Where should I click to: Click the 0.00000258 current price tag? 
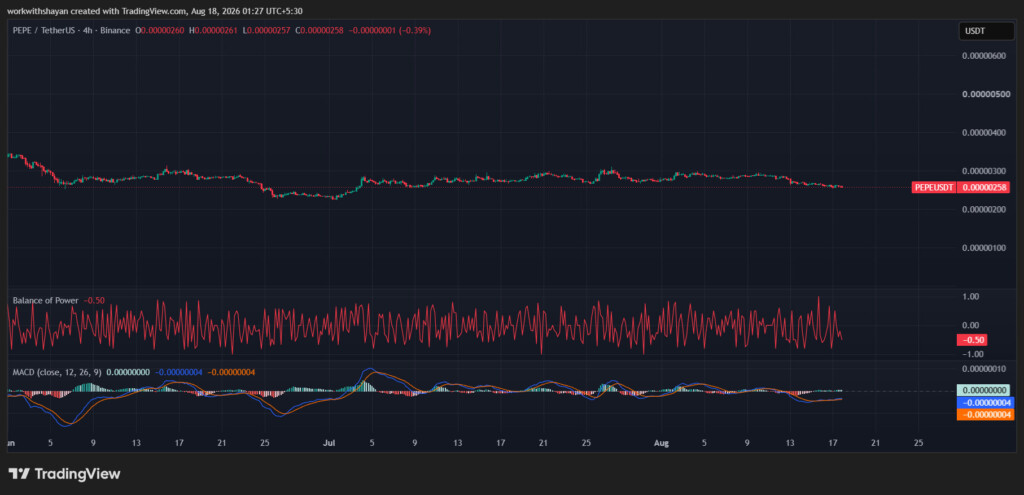[986, 187]
